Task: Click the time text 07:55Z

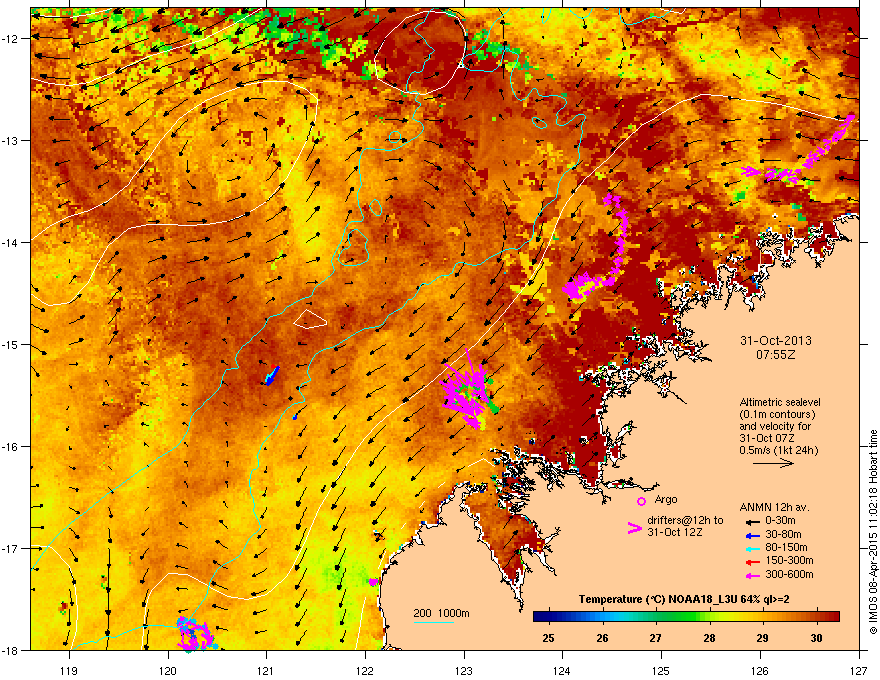Action: (776, 355)
